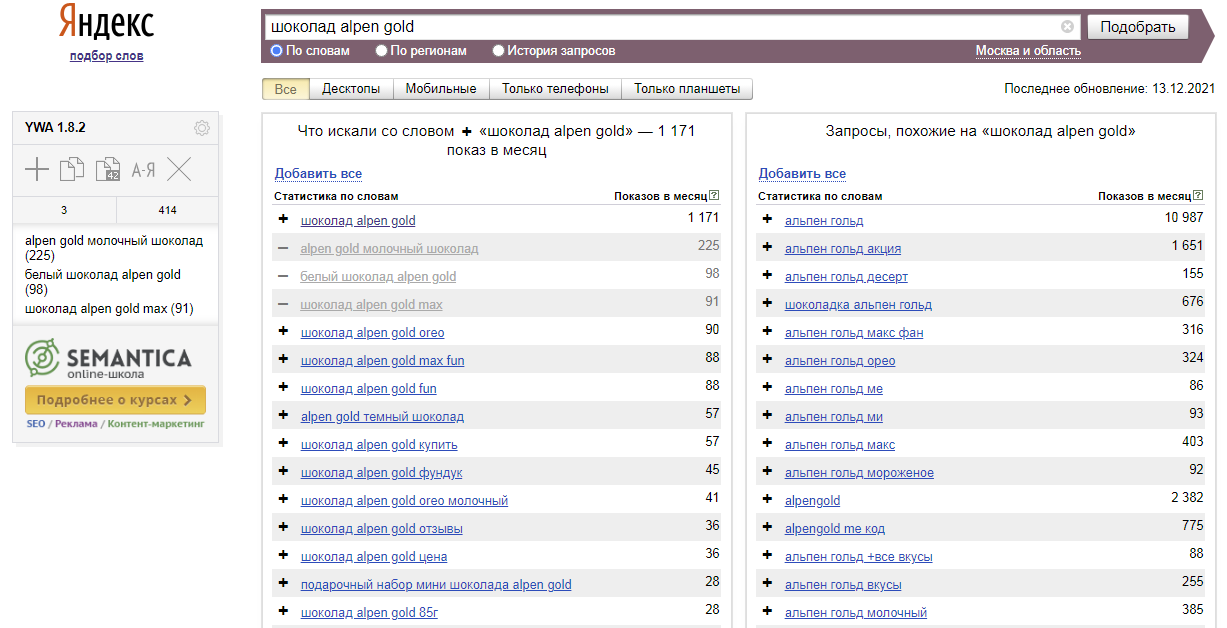Click 'Последнее обновление: 13.12.2021' text
The height and width of the screenshot is (628, 1227).
(x=1110, y=89)
